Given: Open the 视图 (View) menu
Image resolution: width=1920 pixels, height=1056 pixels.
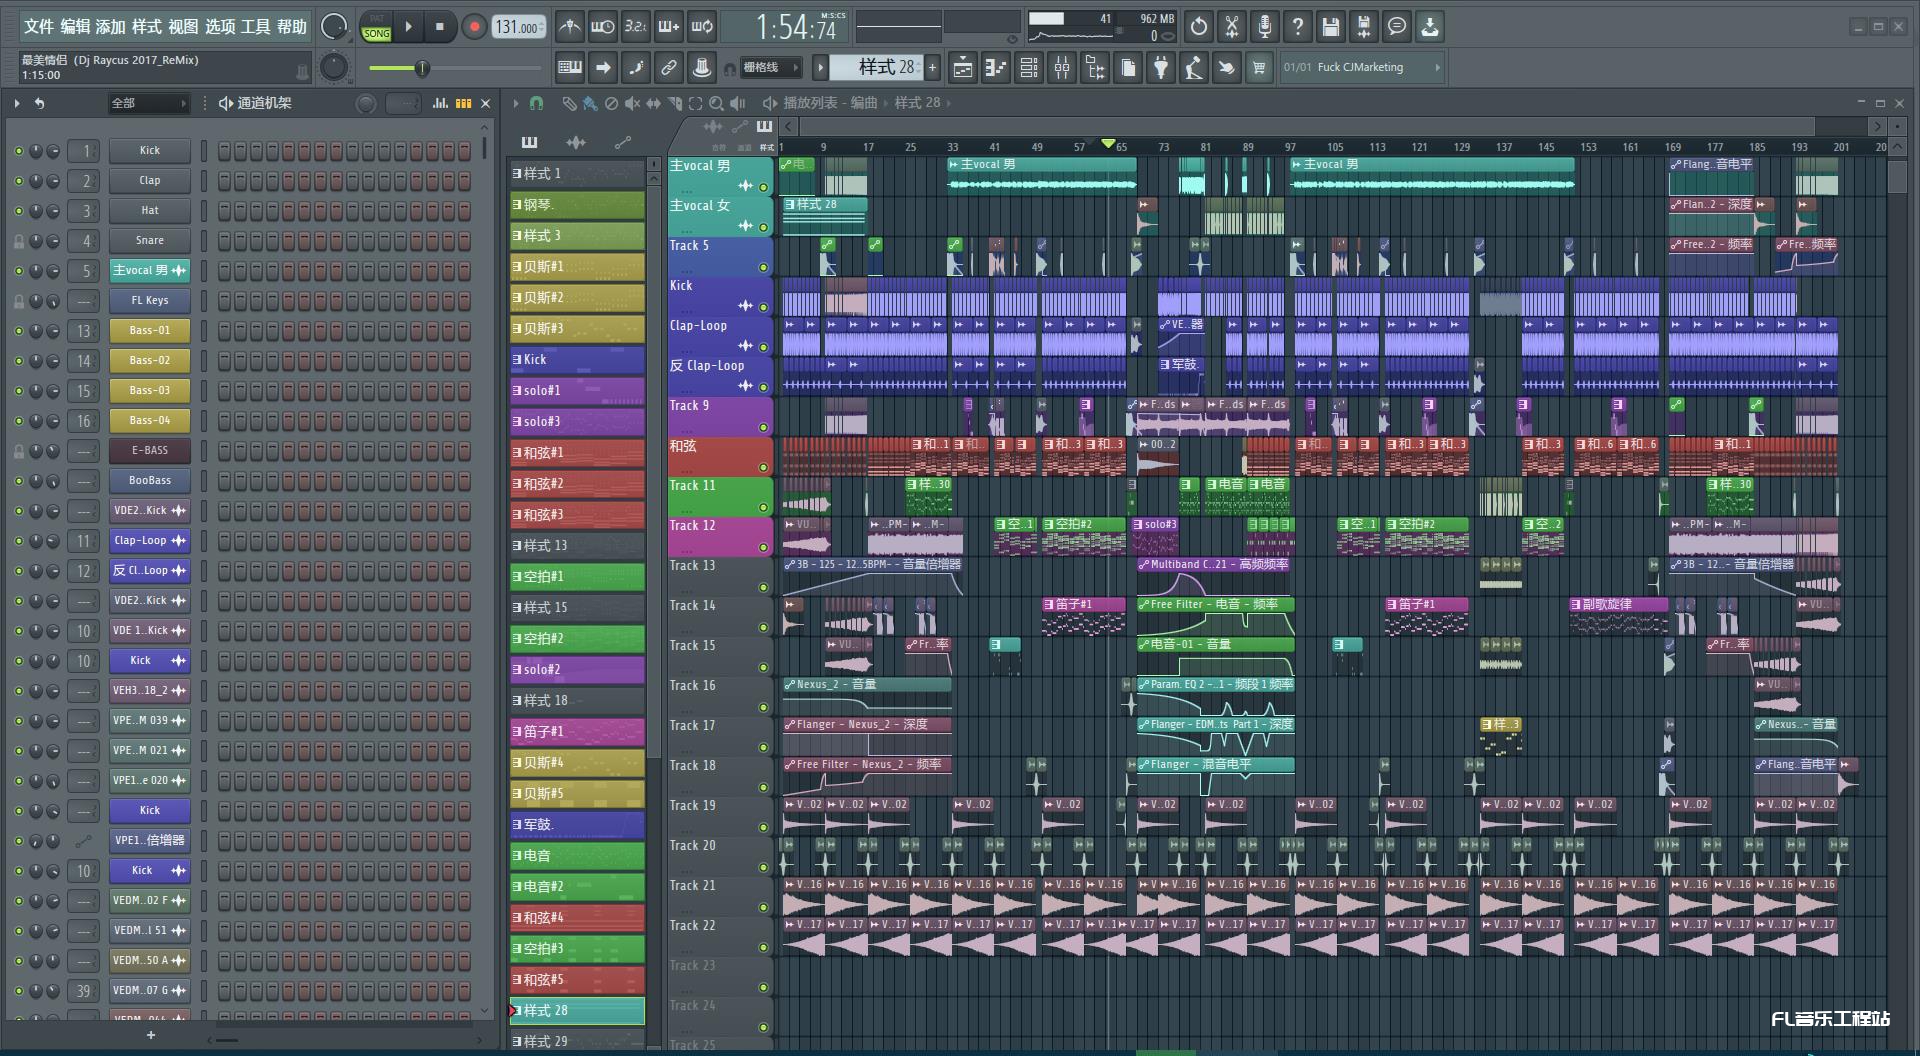Looking at the screenshot, I should [x=183, y=27].
